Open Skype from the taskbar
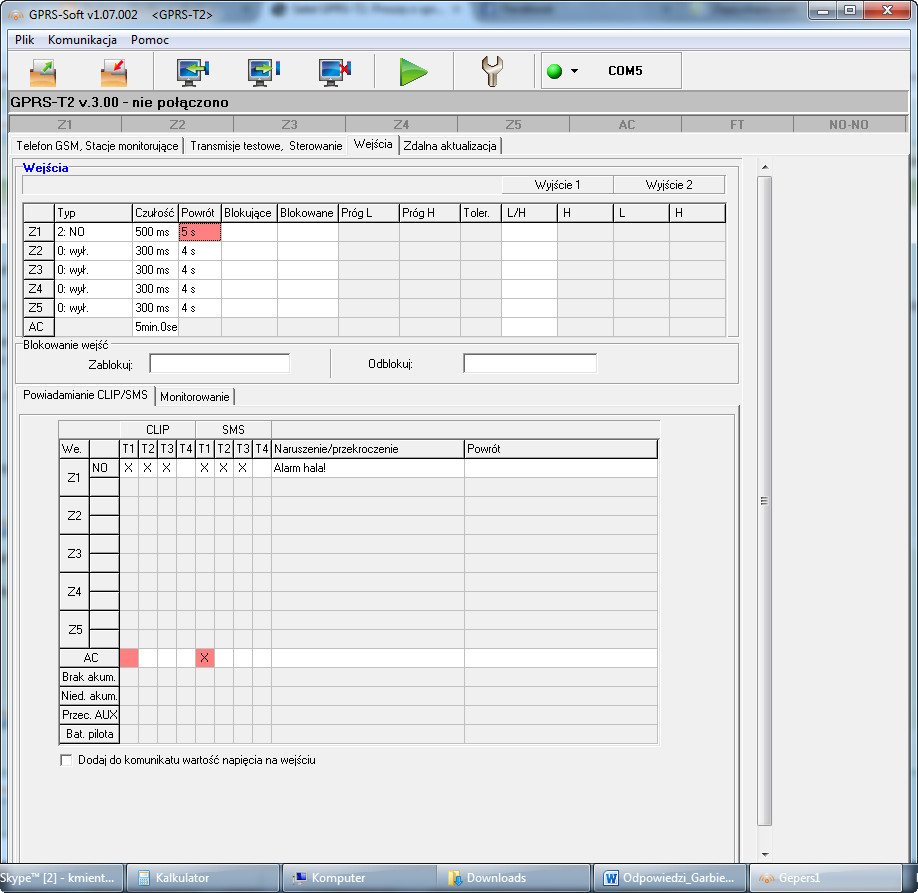918x893 pixels. click(60, 878)
